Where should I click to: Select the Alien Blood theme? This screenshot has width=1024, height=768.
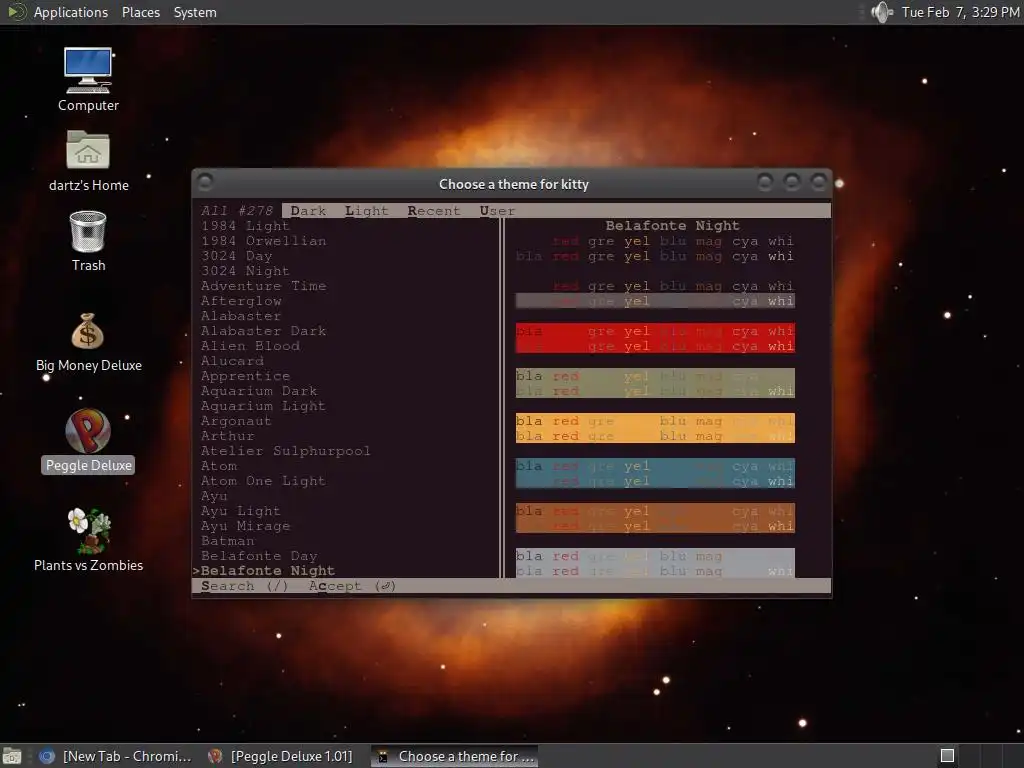(250, 346)
